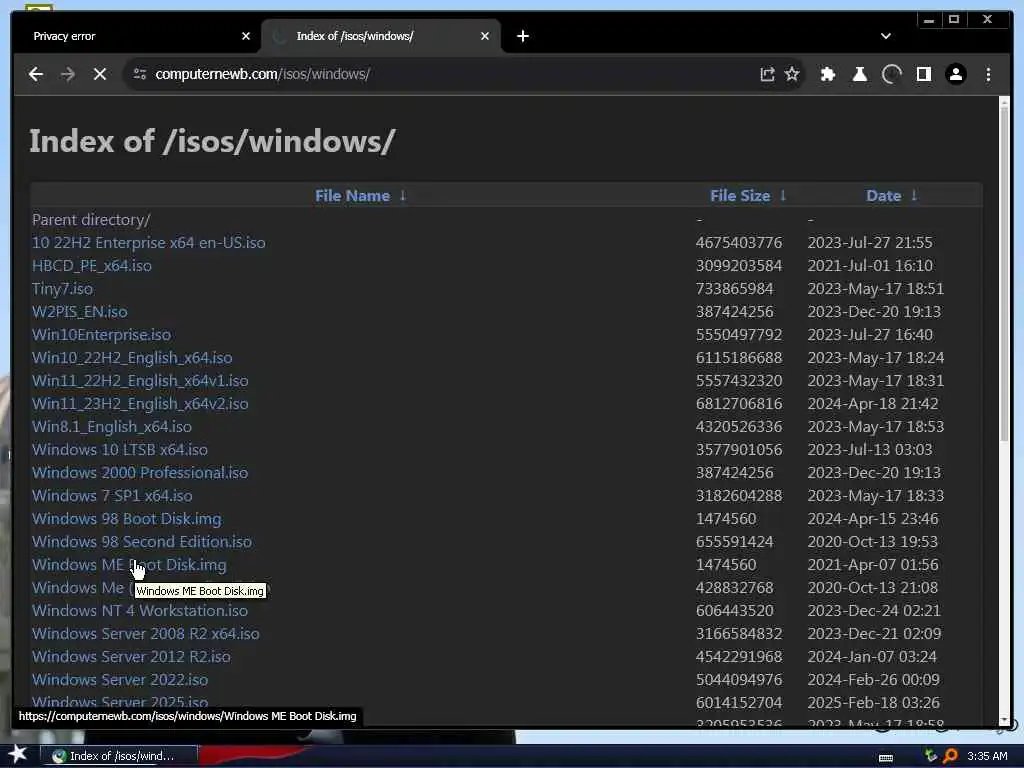Open HBCD_PE_x64.iso link
This screenshot has width=1024, height=768.
tap(92, 266)
